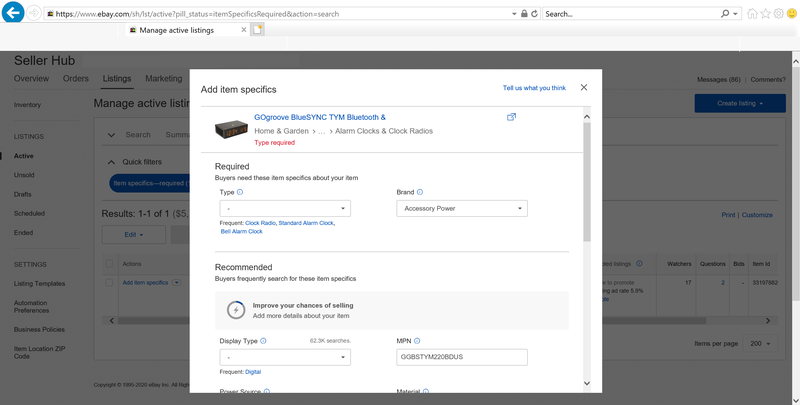Open a new browser tab
Screen dimensions: 800x405
pos(258,30)
